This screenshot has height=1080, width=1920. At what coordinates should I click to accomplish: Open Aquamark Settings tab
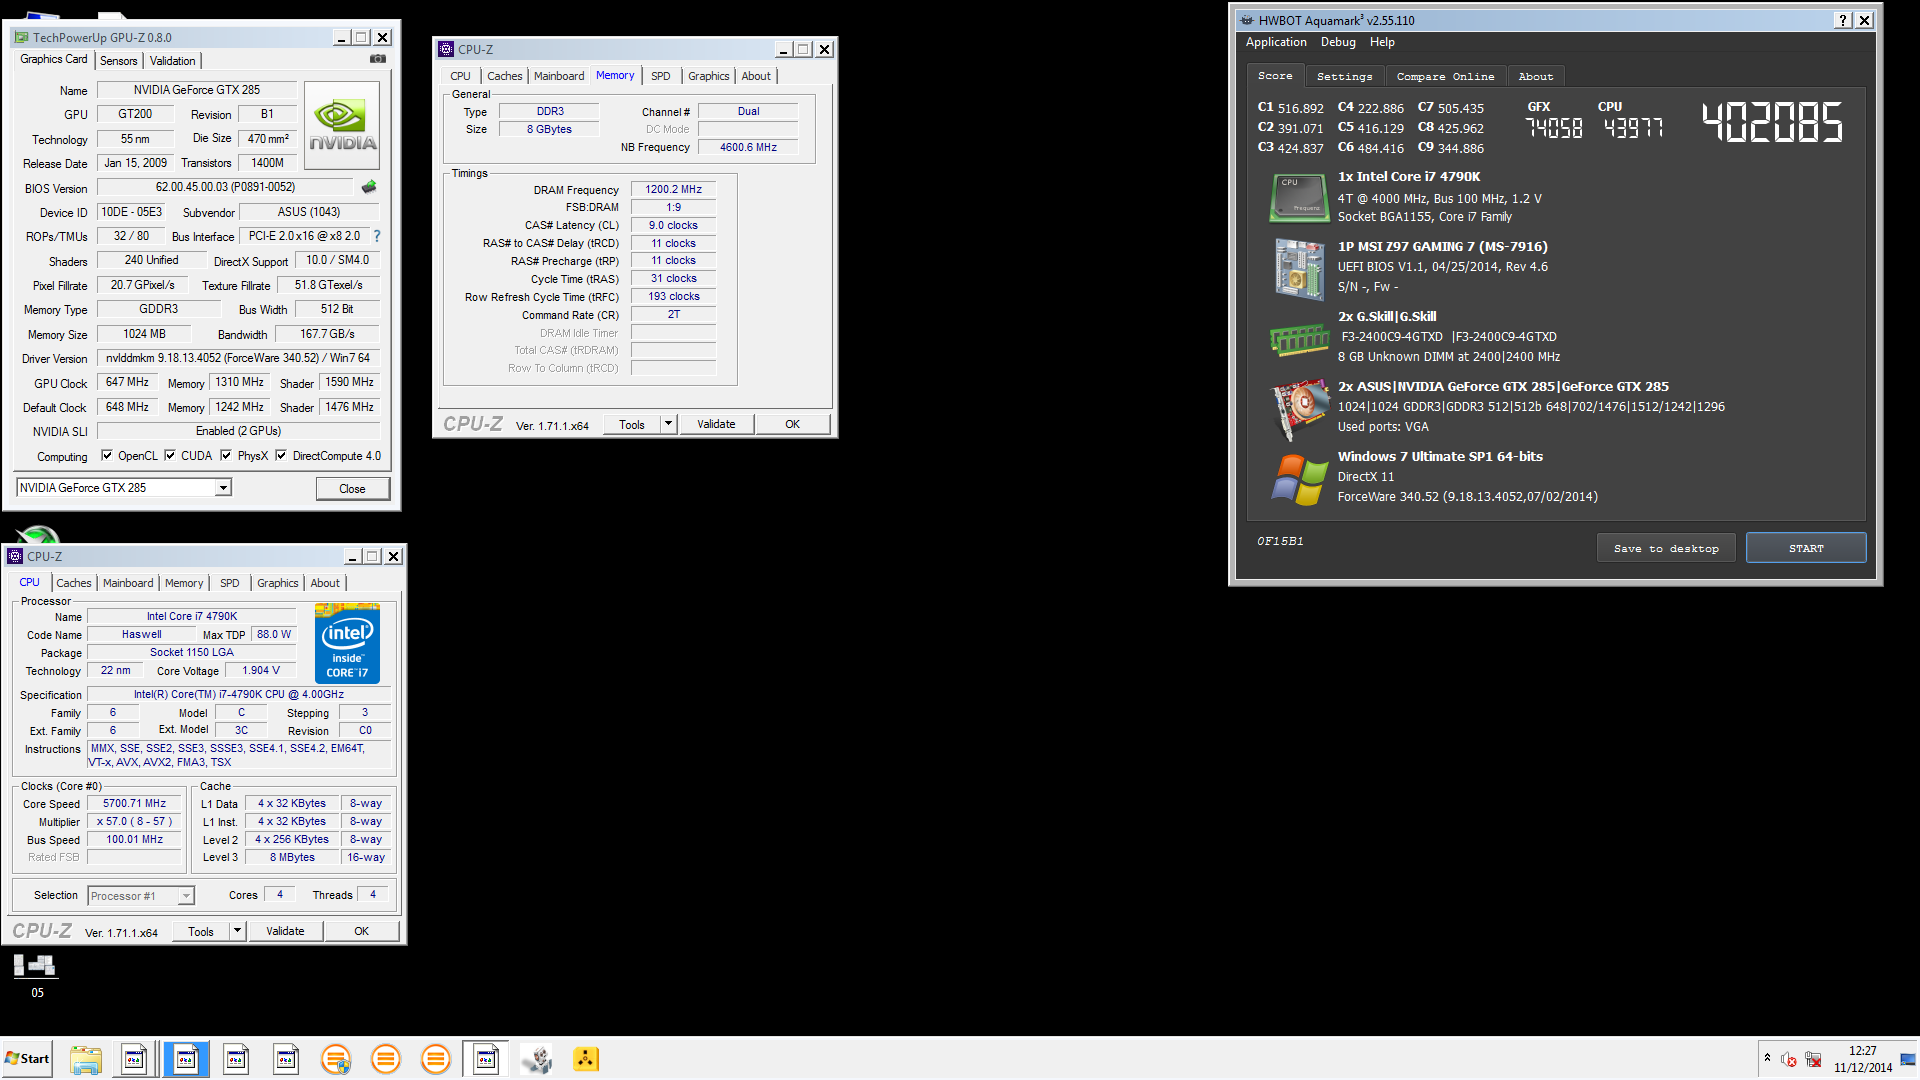pos(1344,76)
